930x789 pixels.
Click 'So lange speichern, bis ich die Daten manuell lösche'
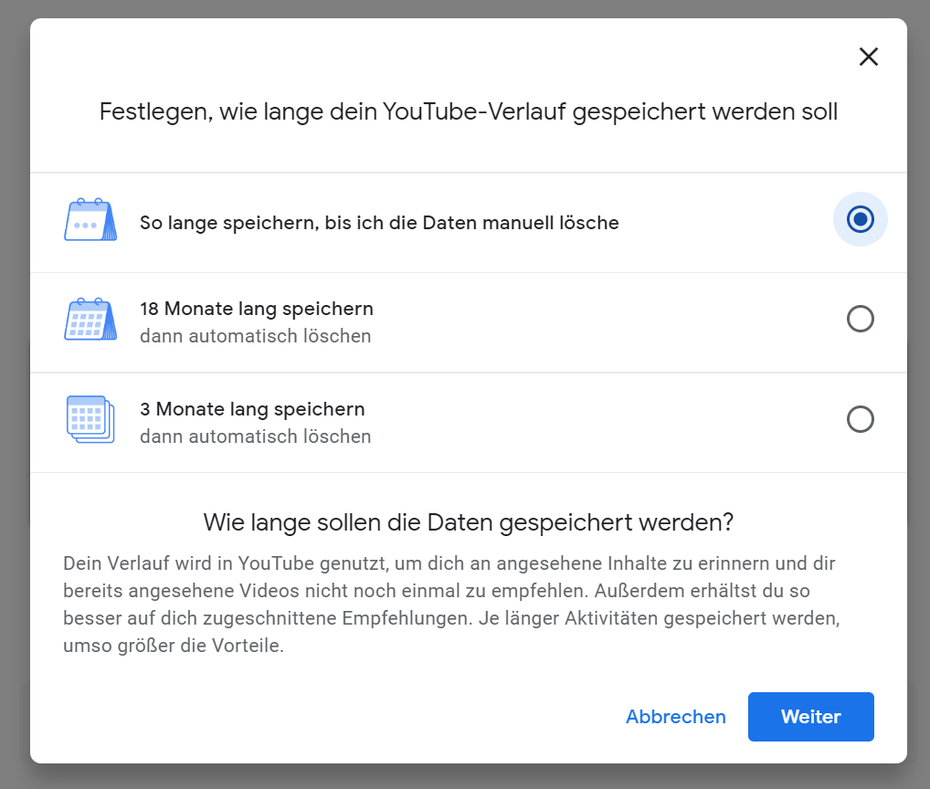[x=379, y=222]
